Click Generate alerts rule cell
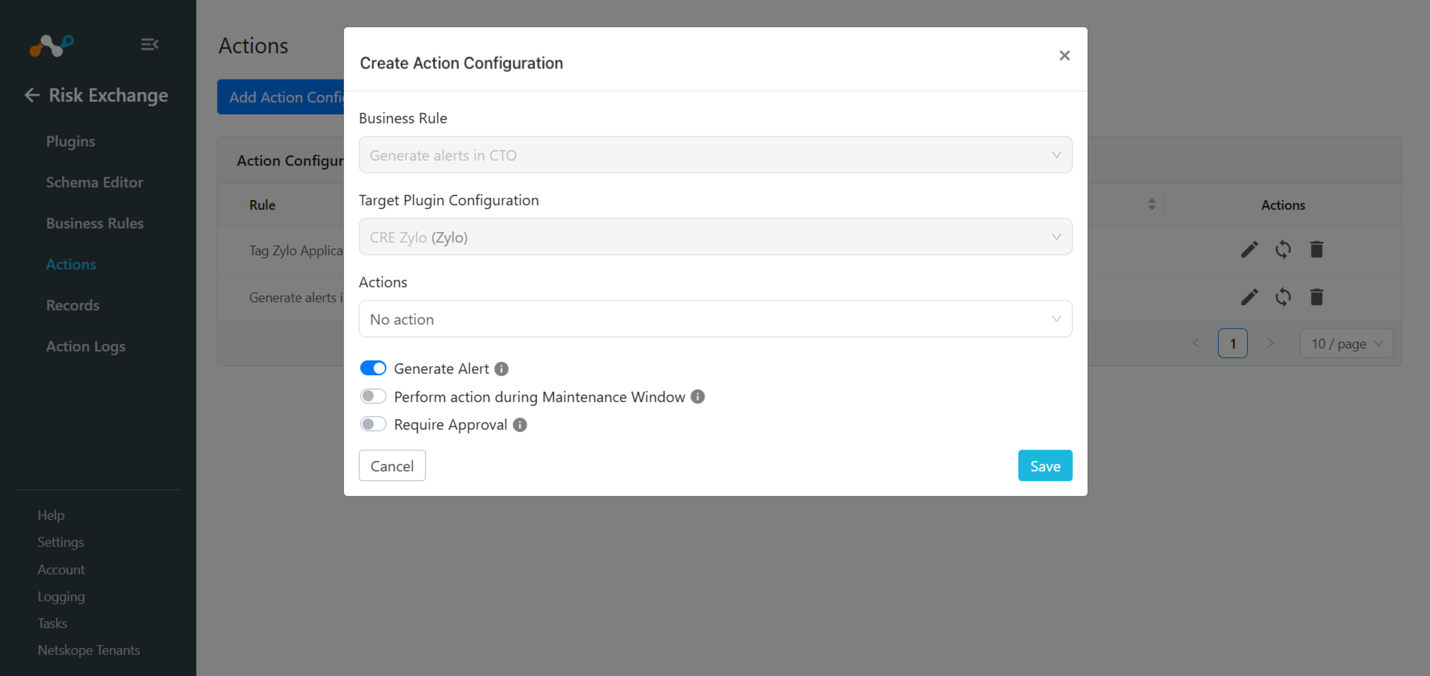 pos(296,297)
